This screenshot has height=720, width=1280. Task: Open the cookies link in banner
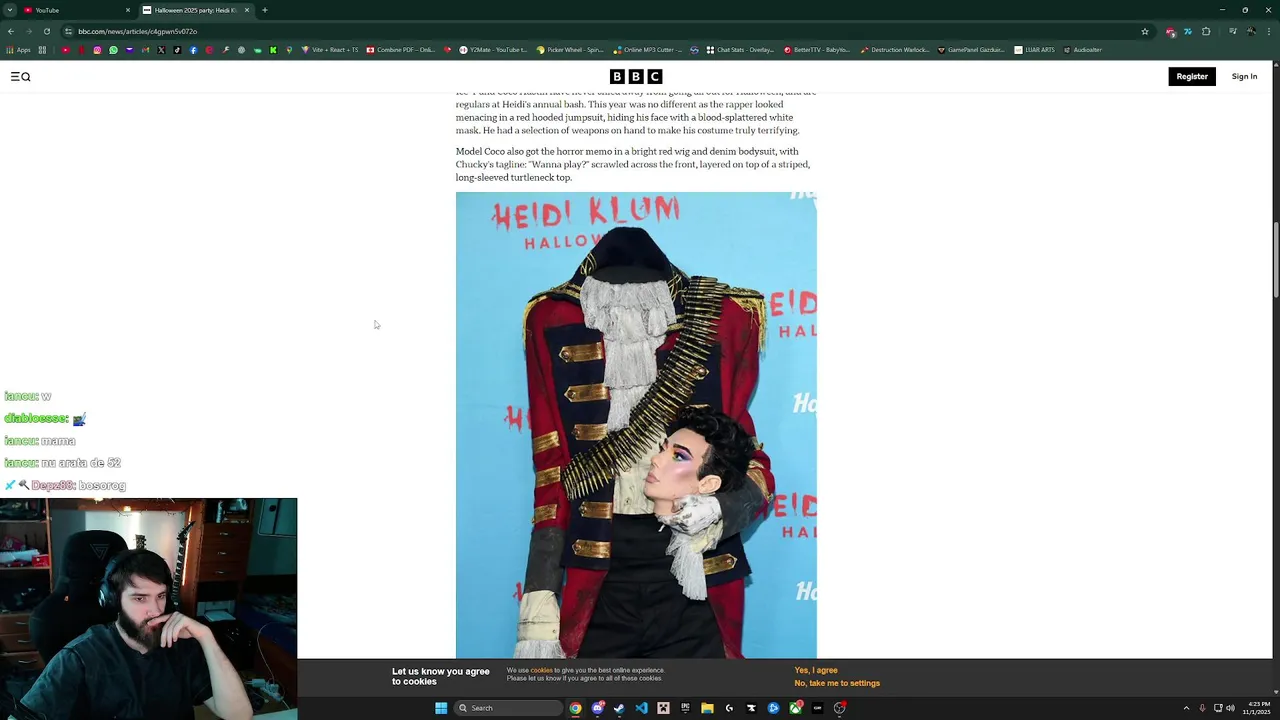pos(541,670)
